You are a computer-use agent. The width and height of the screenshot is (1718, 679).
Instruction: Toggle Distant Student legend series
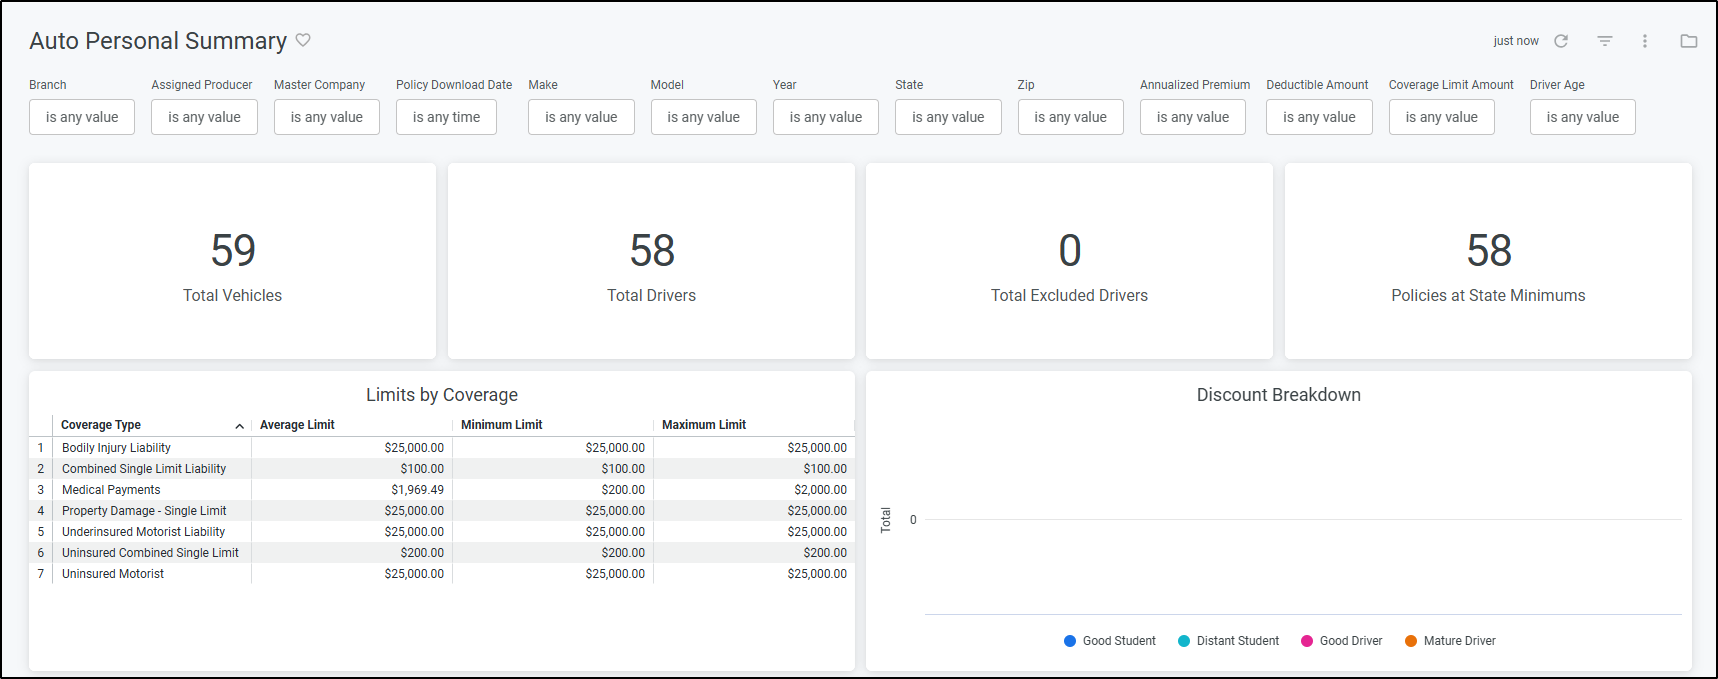[x=1229, y=641]
